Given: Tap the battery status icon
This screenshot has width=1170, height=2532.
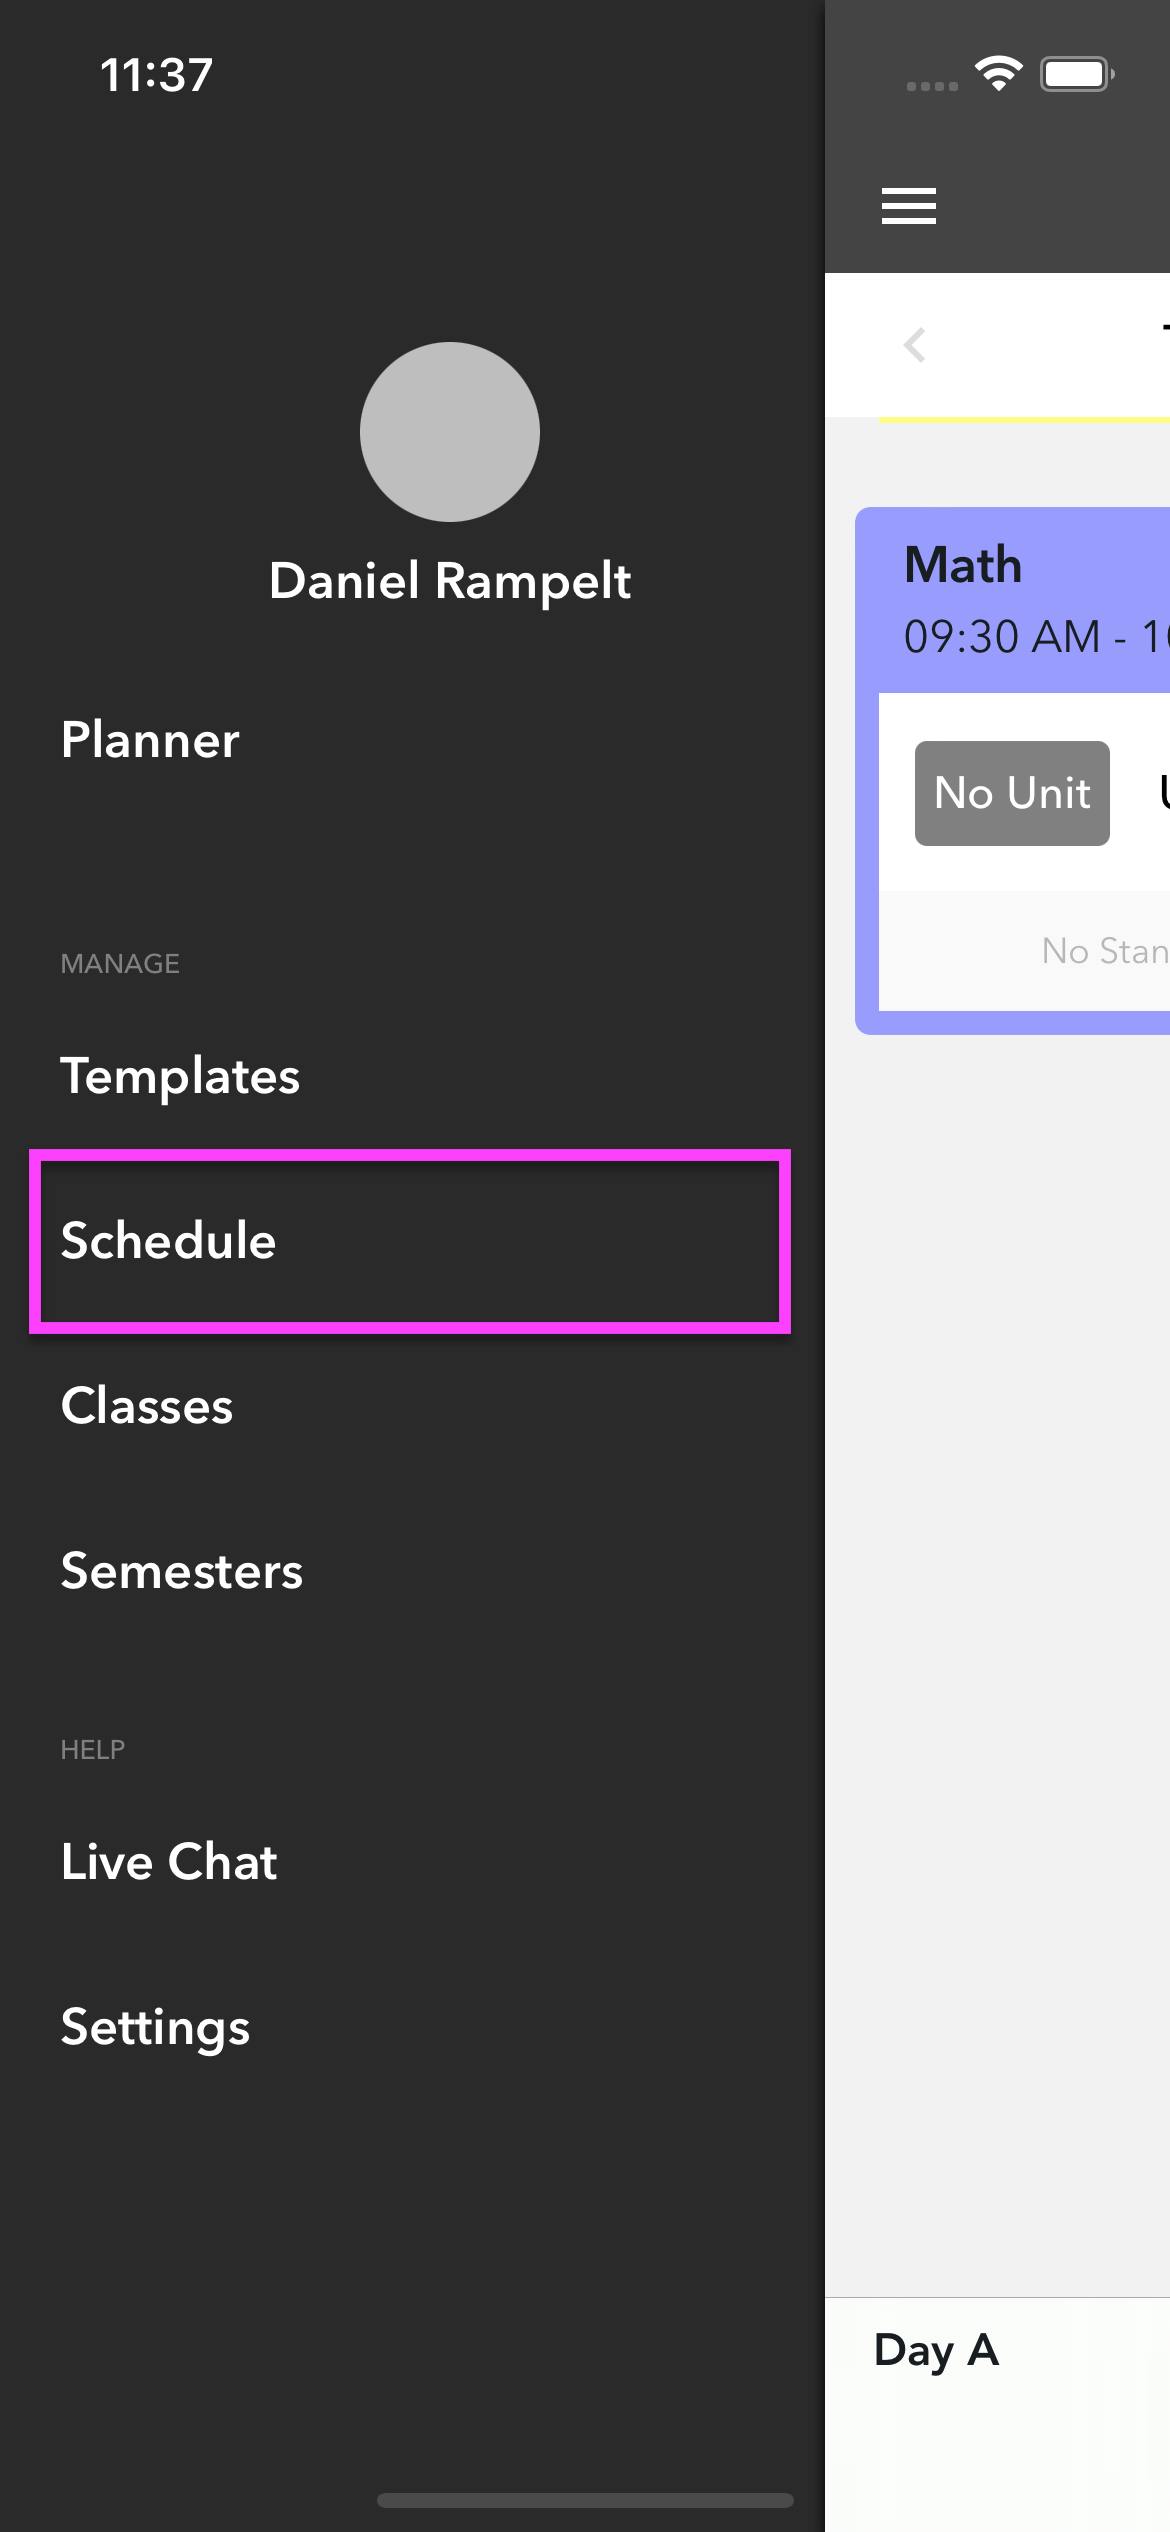Looking at the screenshot, I should coord(1077,74).
